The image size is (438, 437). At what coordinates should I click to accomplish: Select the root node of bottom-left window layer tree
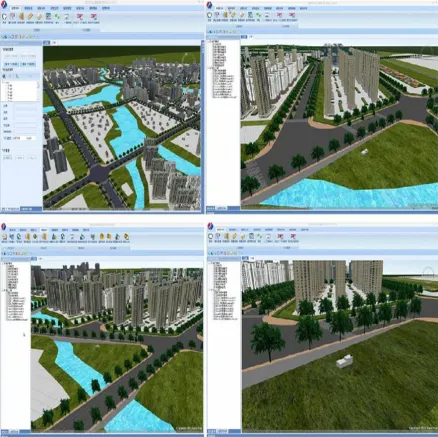(x=8, y=263)
